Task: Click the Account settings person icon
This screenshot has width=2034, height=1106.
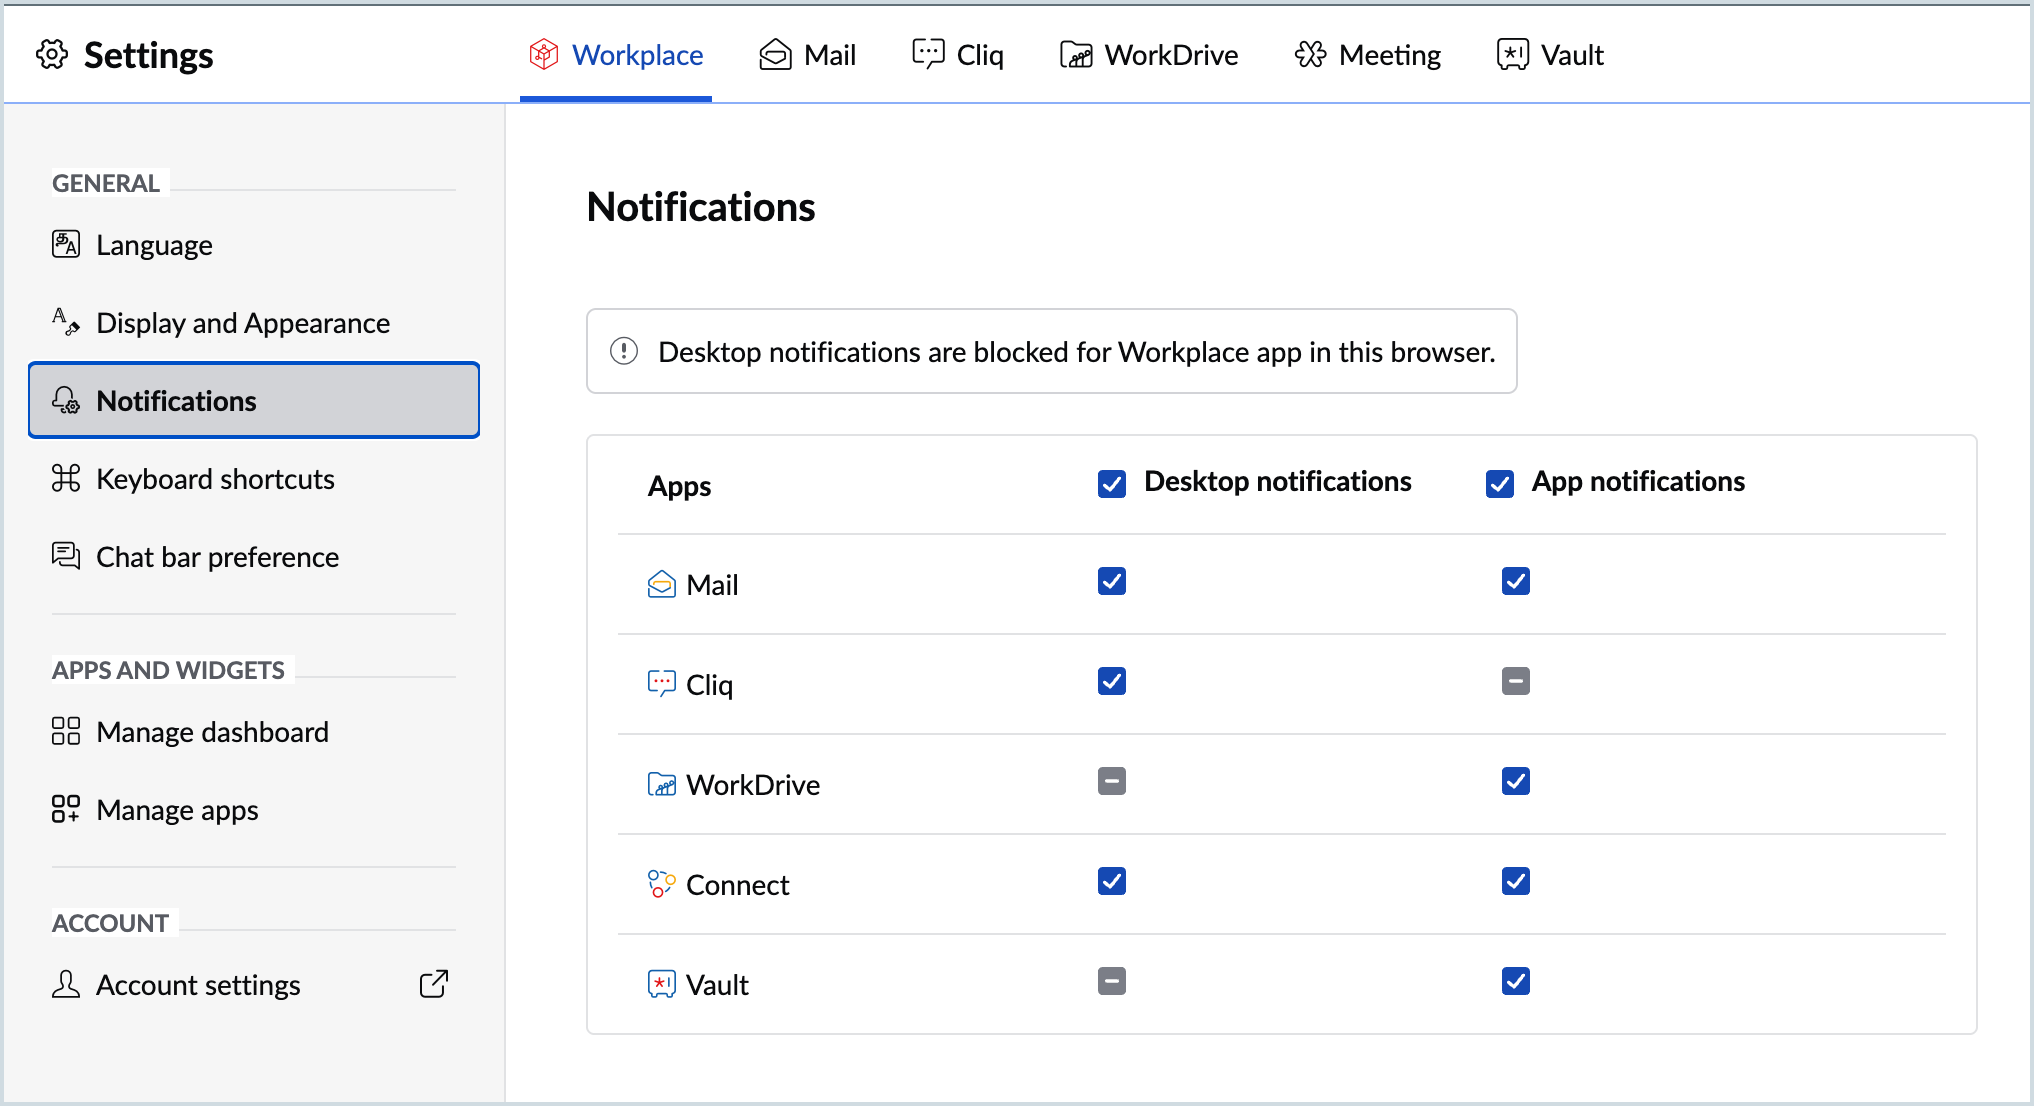Action: click(x=66, y=984)
